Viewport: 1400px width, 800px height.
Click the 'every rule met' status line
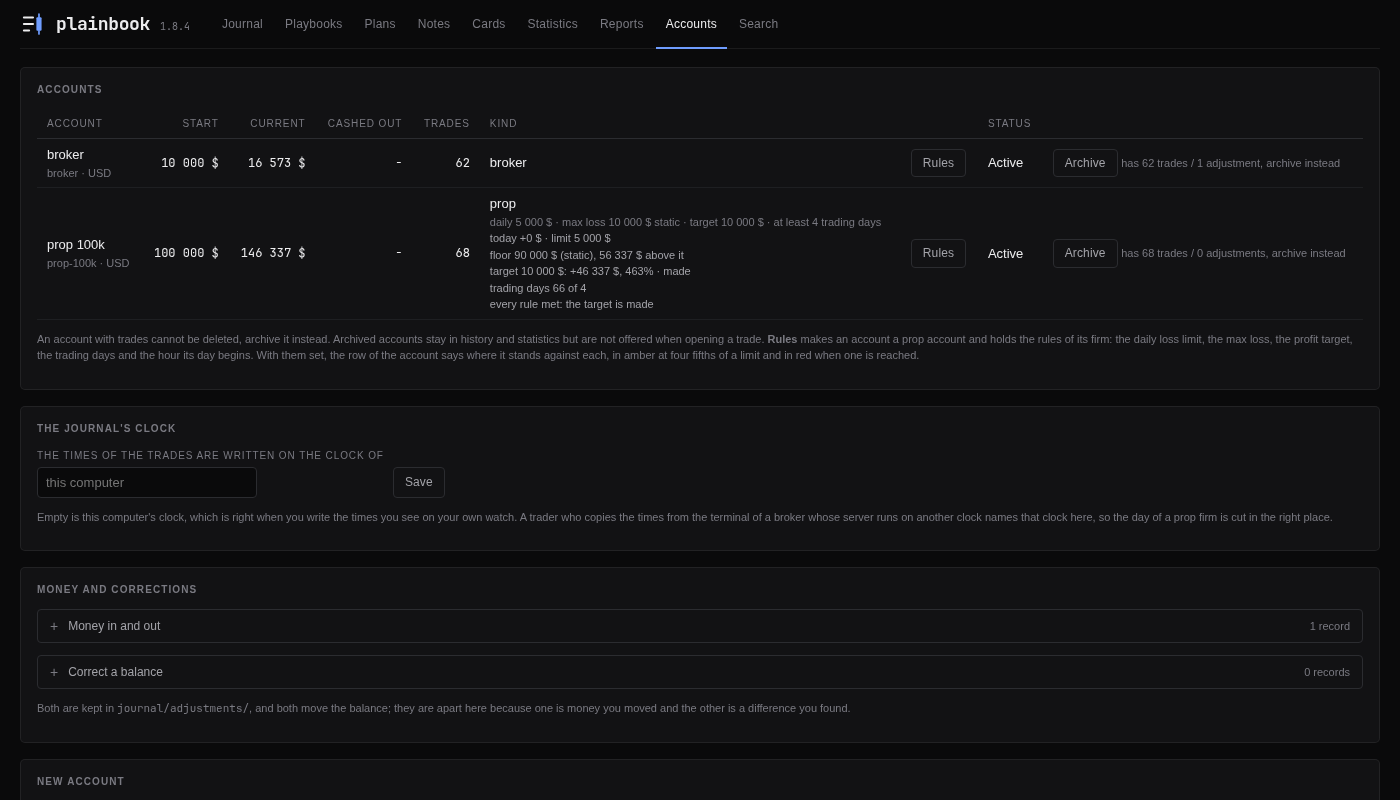pyautogui.click(x=572, y=304)
